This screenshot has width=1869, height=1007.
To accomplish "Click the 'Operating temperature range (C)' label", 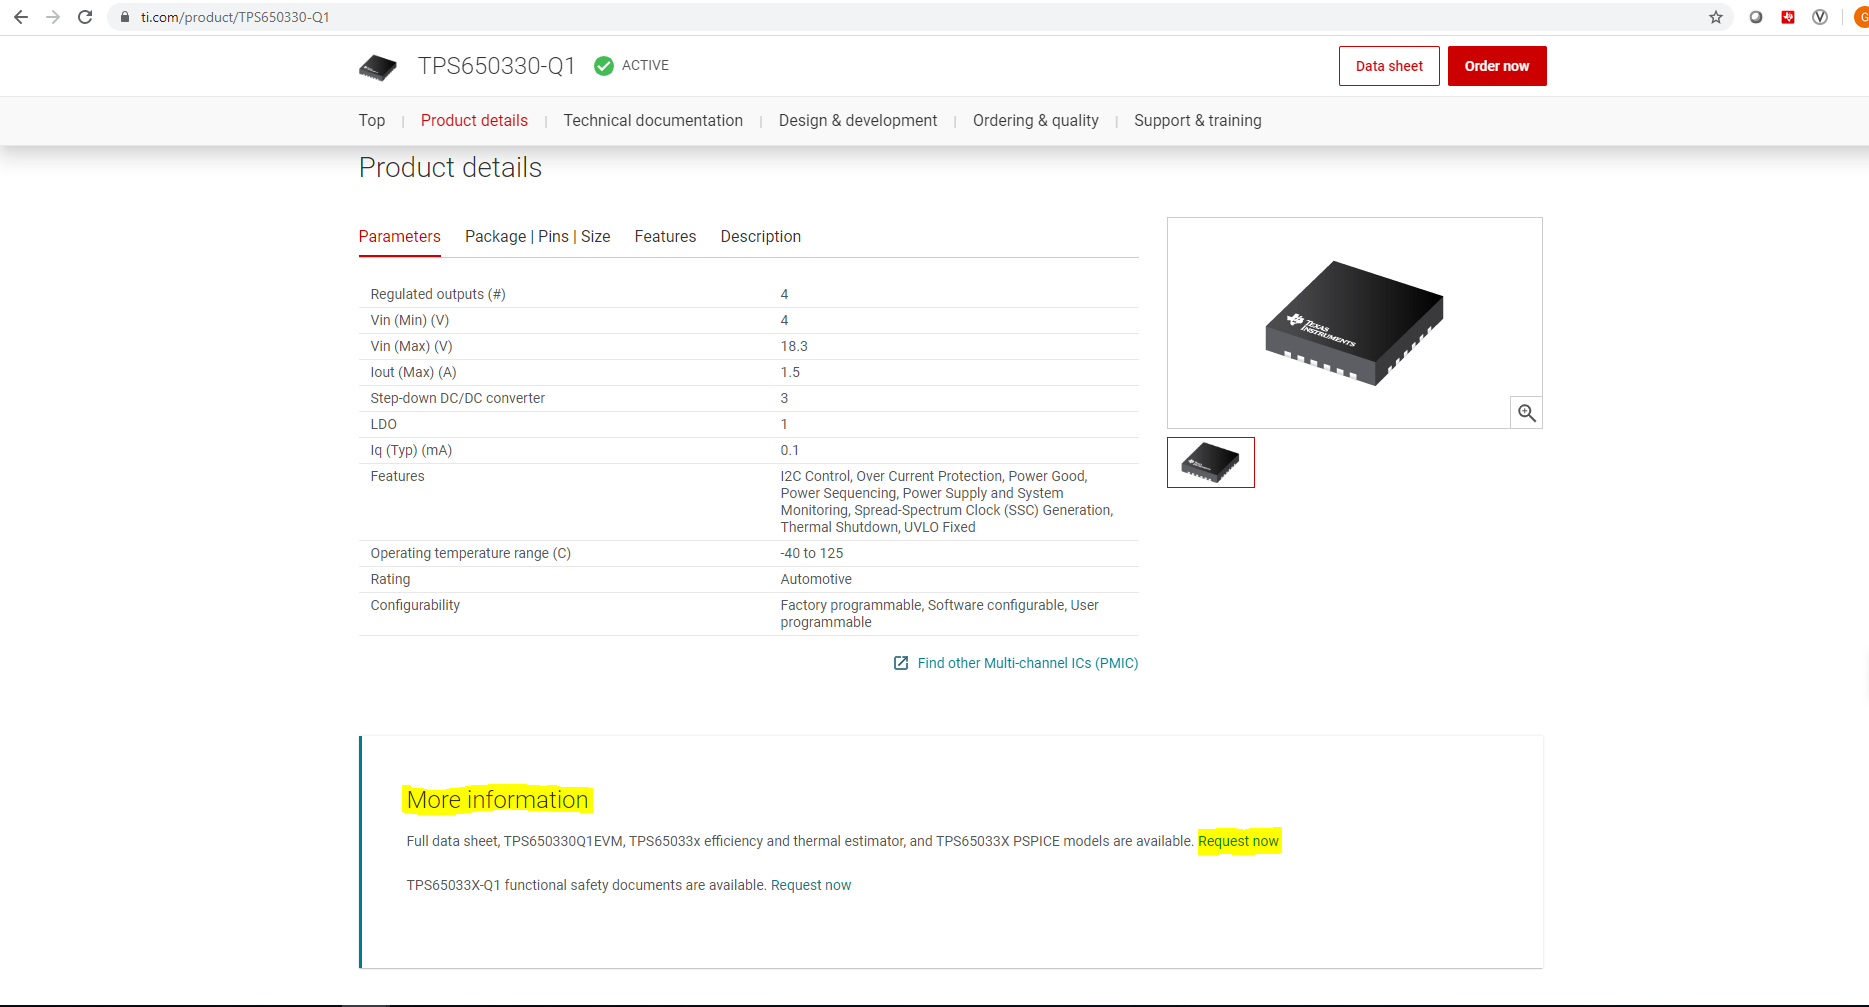I will tap(471, 553).
